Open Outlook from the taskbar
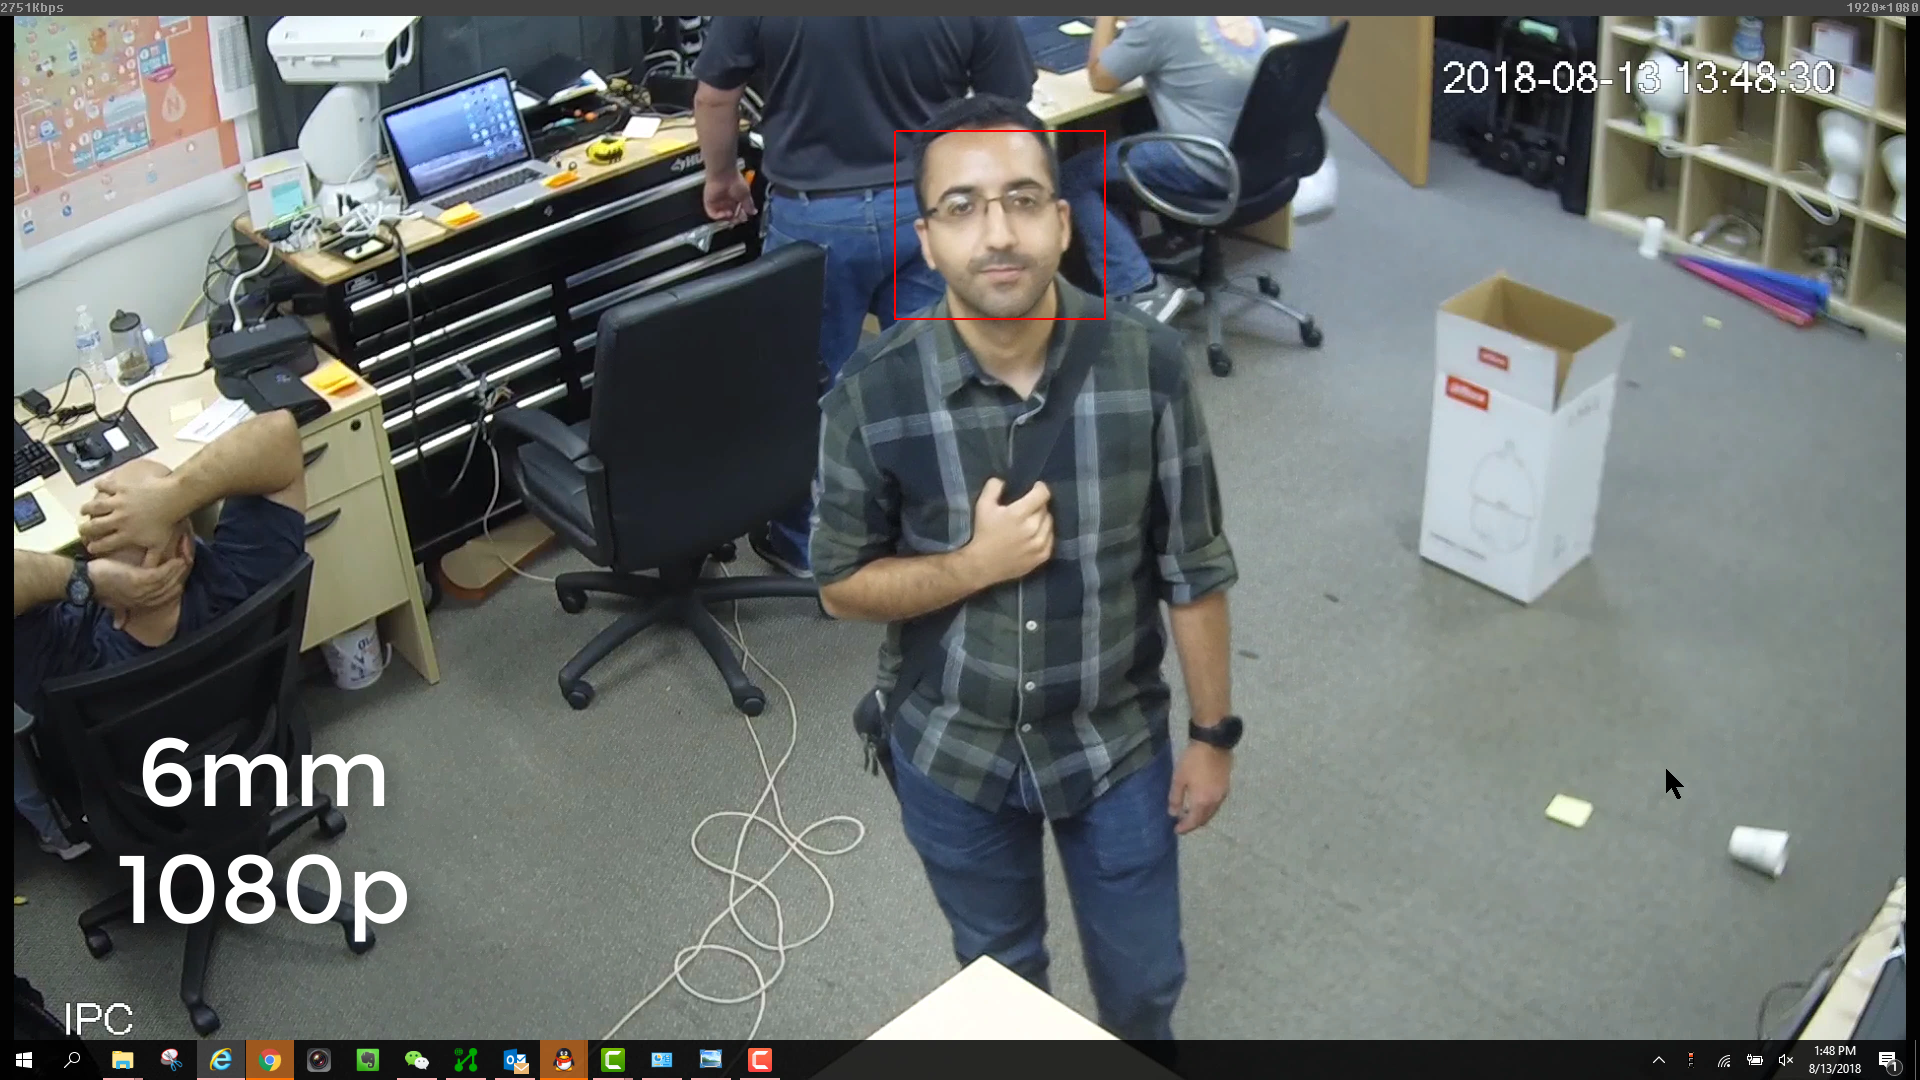 click(x=515, y=1060)
